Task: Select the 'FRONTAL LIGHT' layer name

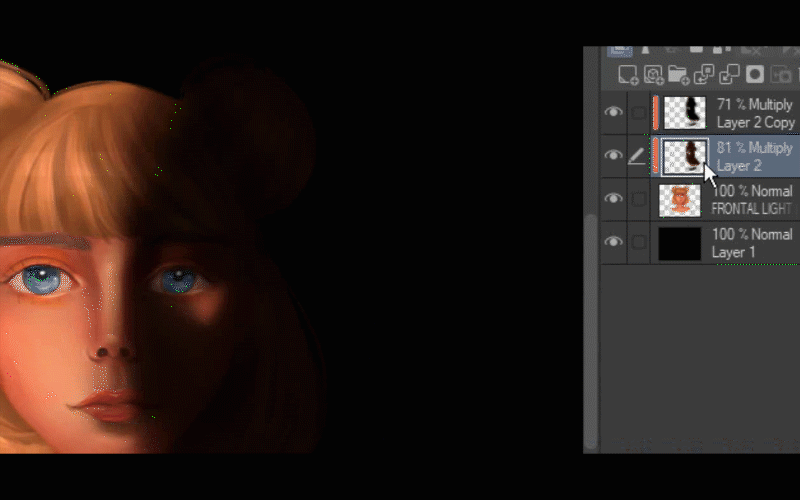Action: 752,209
